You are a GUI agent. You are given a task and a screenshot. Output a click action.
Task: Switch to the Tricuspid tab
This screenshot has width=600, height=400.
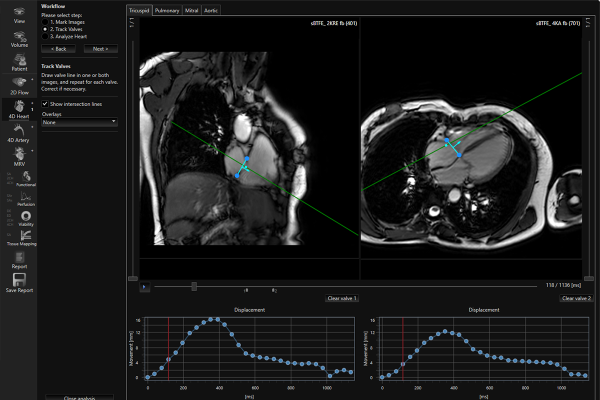pos(139,10)
